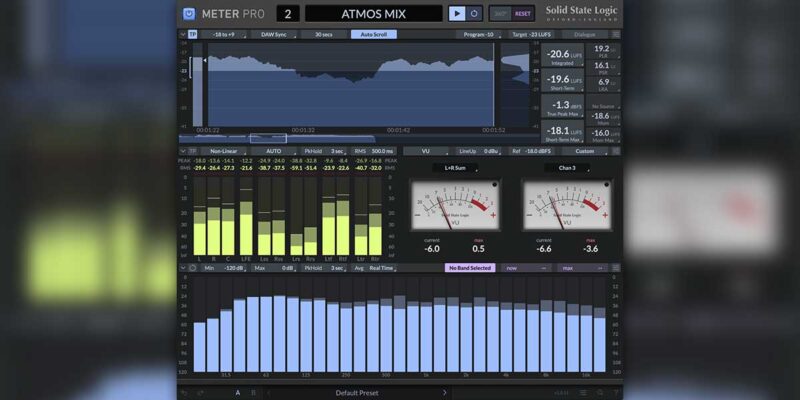Click the undo arrow in footer
This screenshot has width=800, height=400.
185,393
